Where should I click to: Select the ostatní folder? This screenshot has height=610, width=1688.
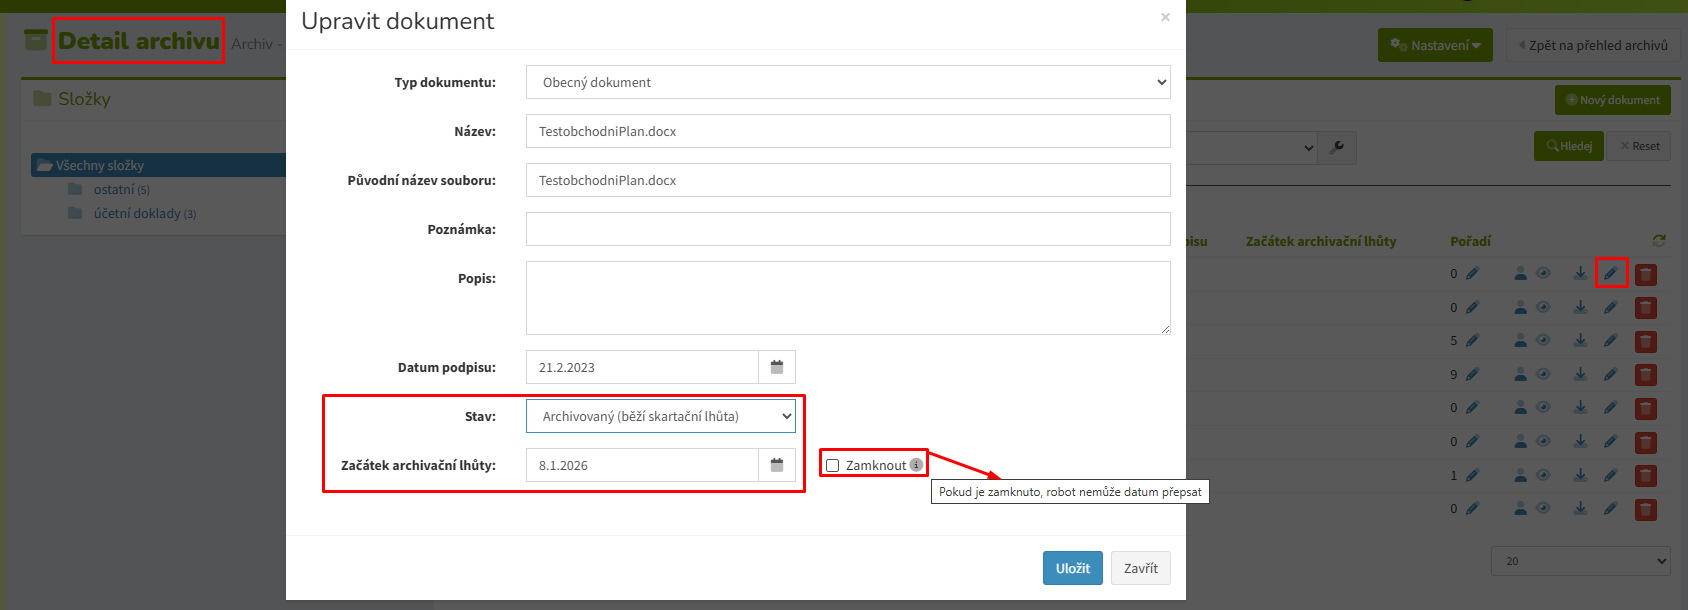(x=113, y=189)
